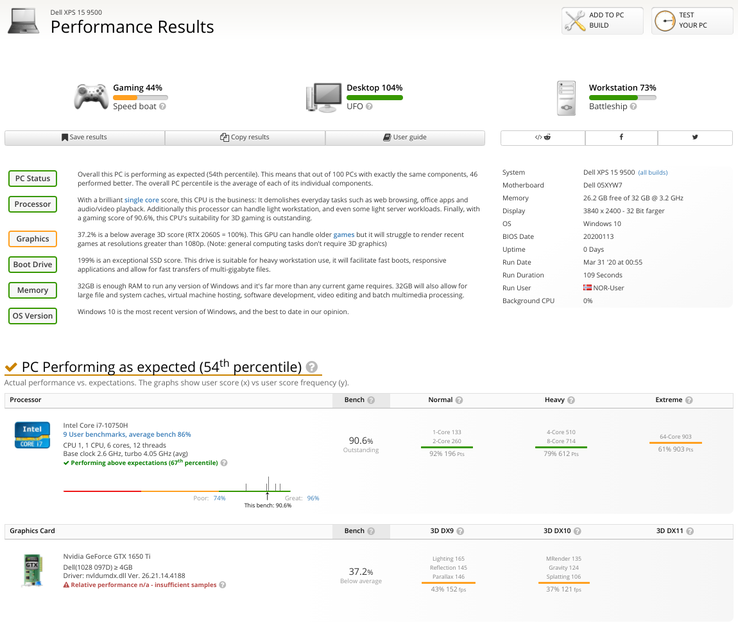The width and height of the screenshot is (738, 623).
Task: Click the Desktop 104% progress bar
Action: tap(375, 97)
